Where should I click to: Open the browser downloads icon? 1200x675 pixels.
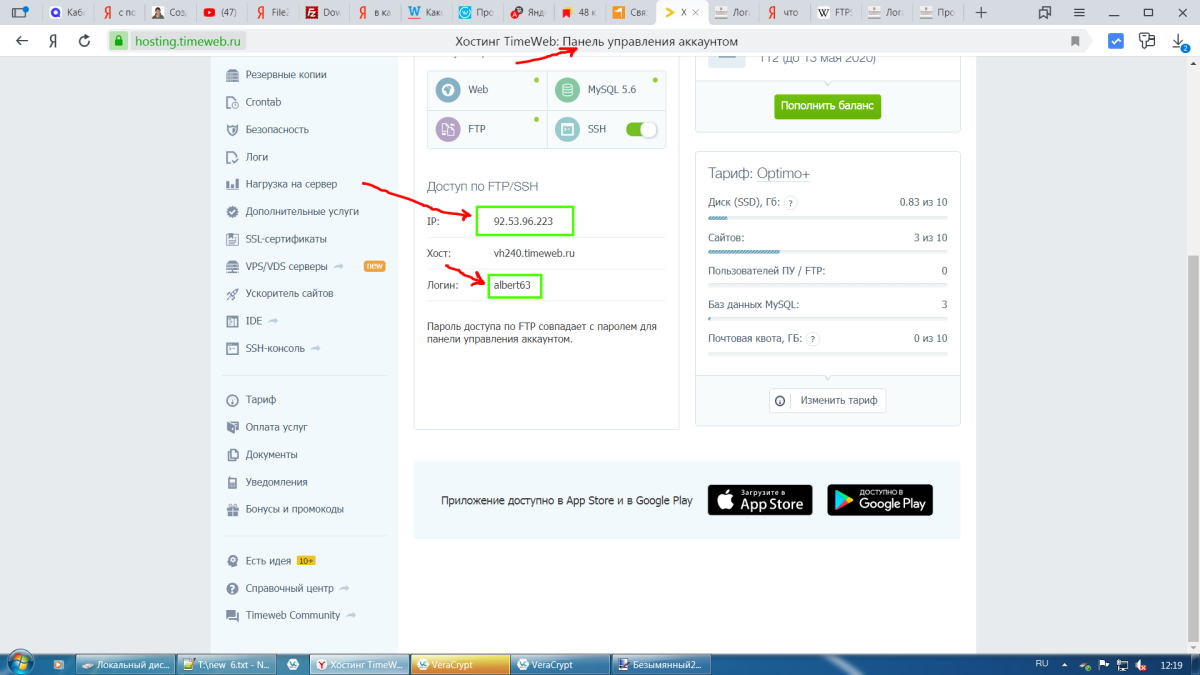1180,42
